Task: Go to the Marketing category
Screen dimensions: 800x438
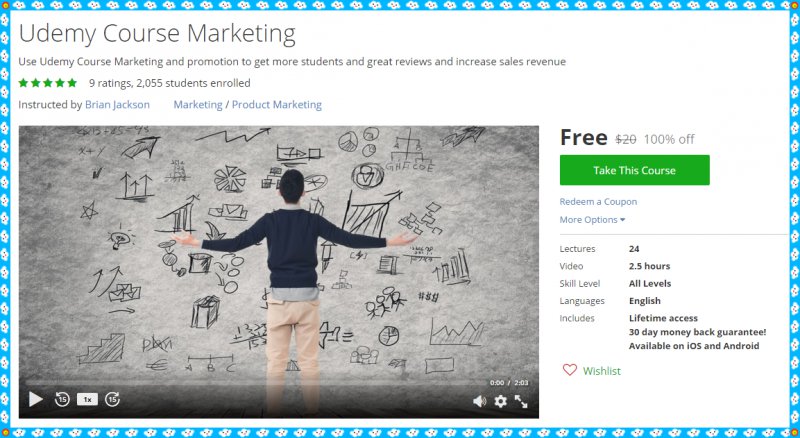Action: (198, 105)
